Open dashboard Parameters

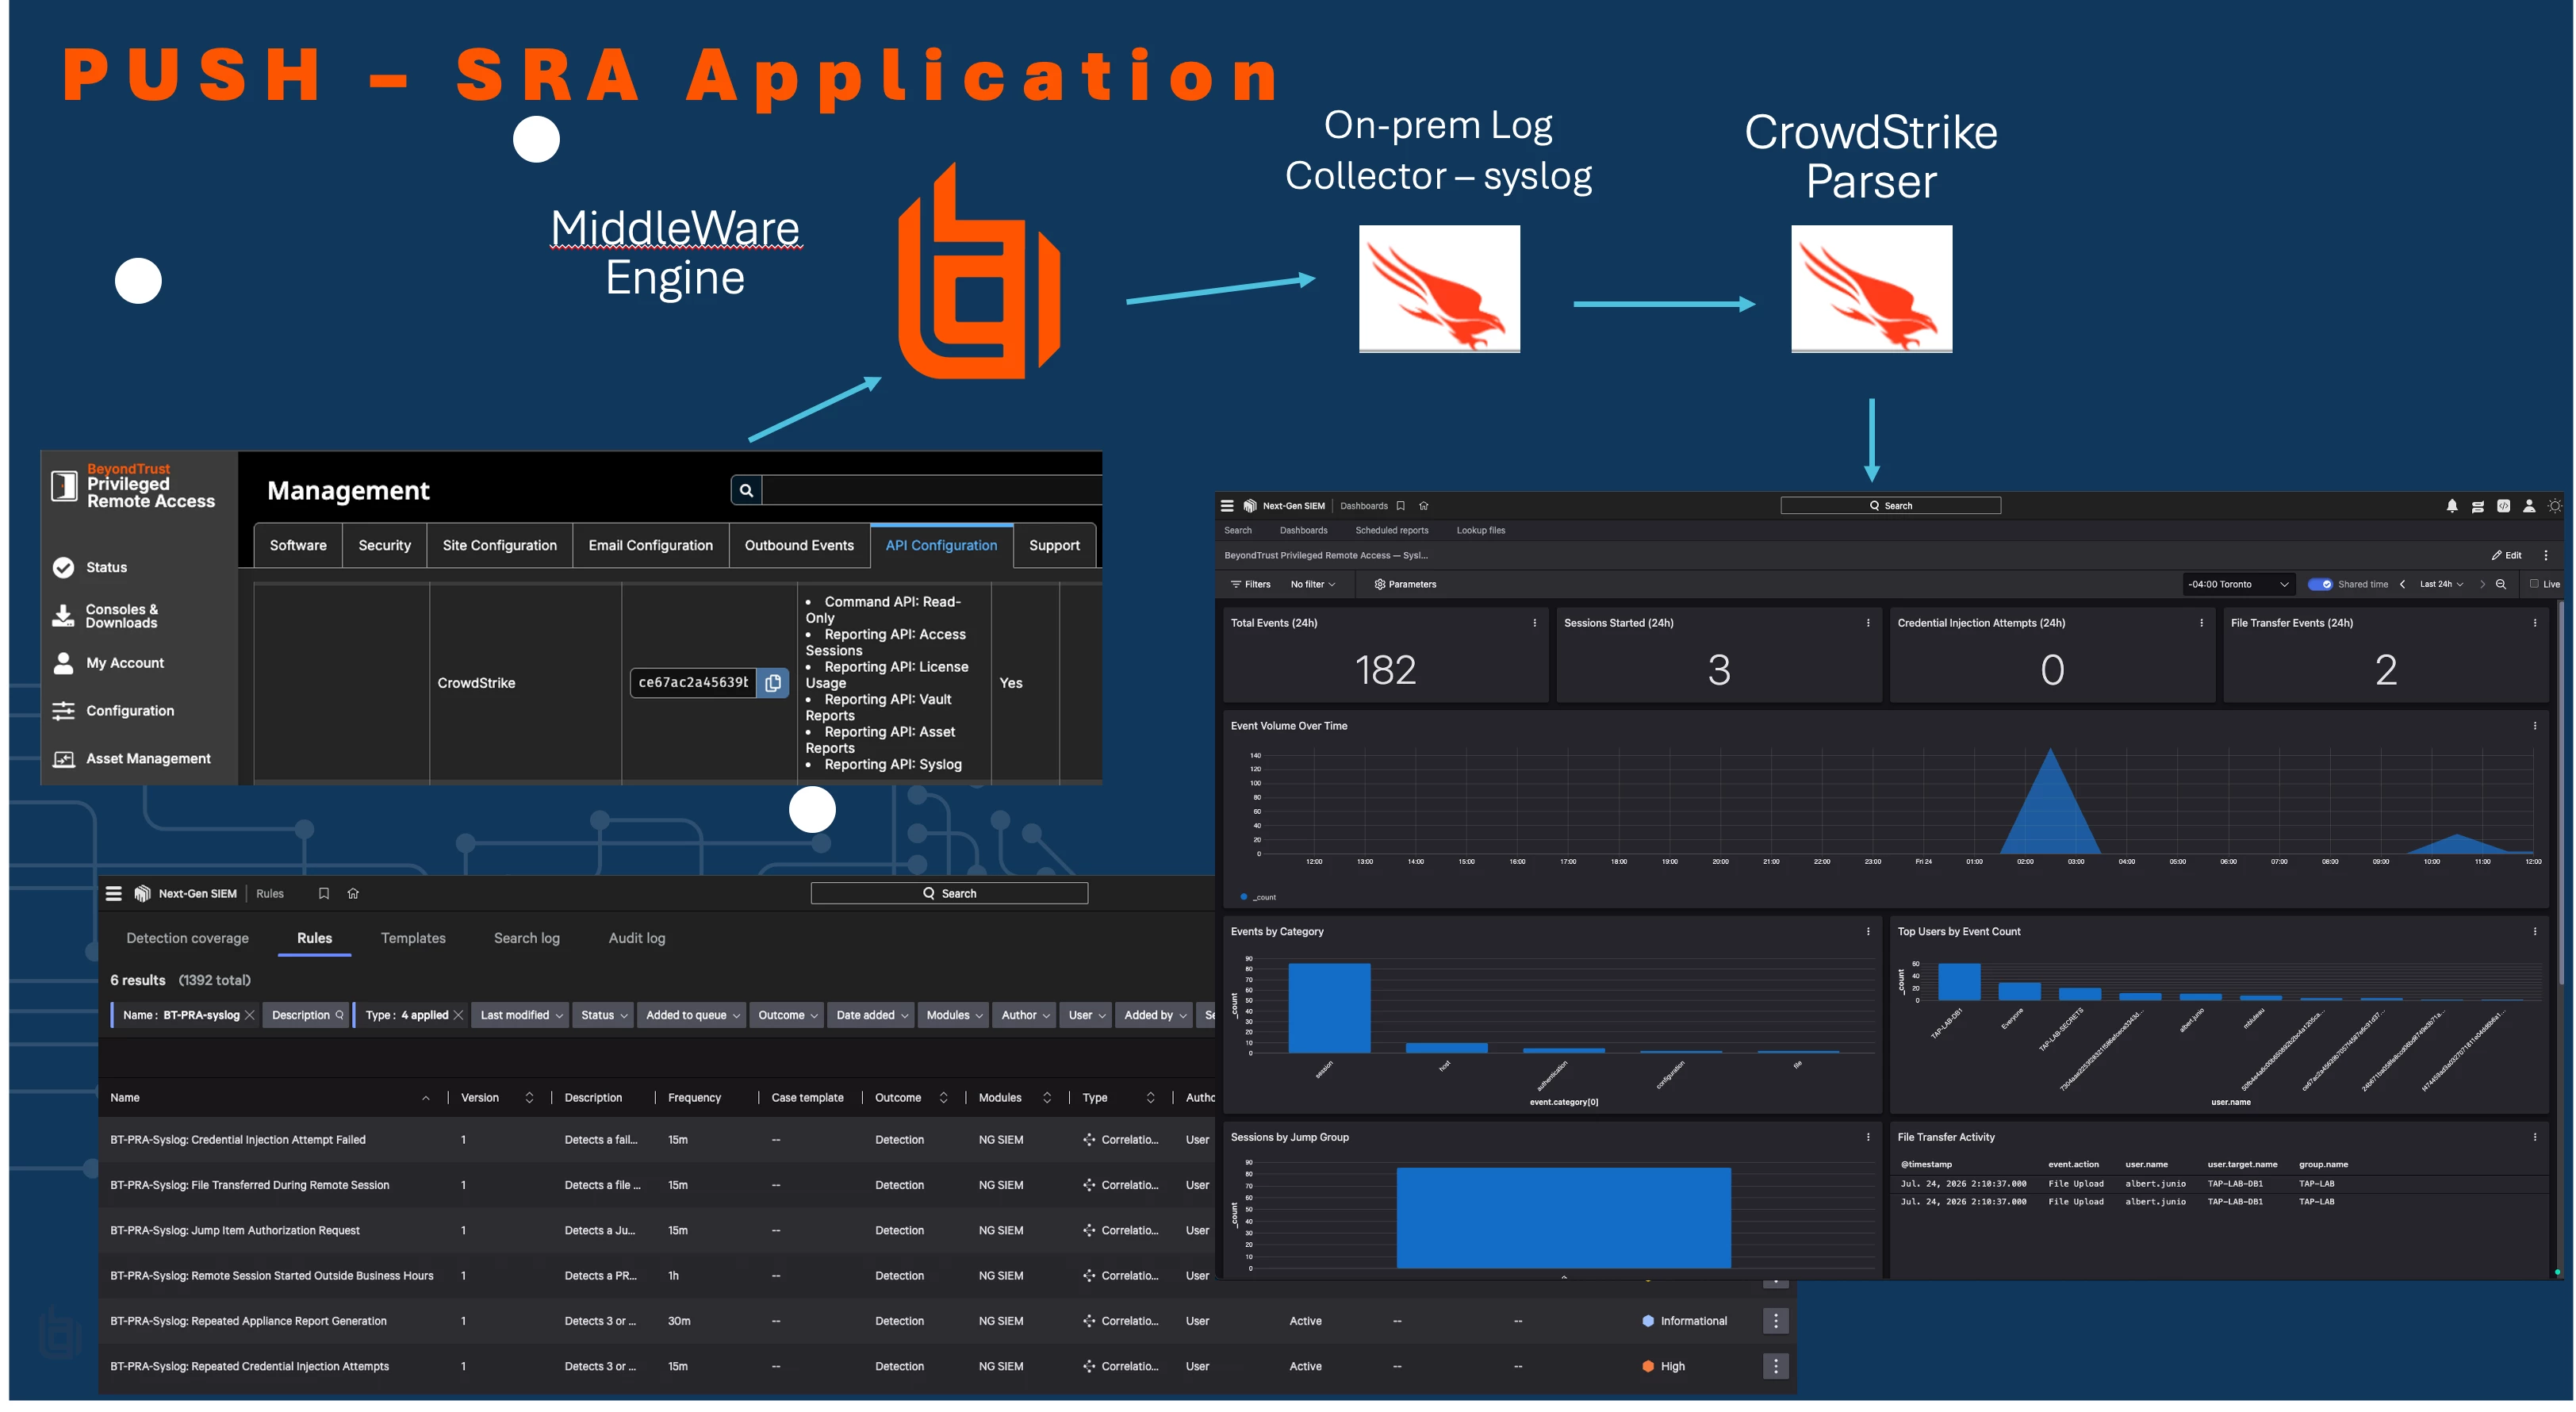tap(1406, 584)
